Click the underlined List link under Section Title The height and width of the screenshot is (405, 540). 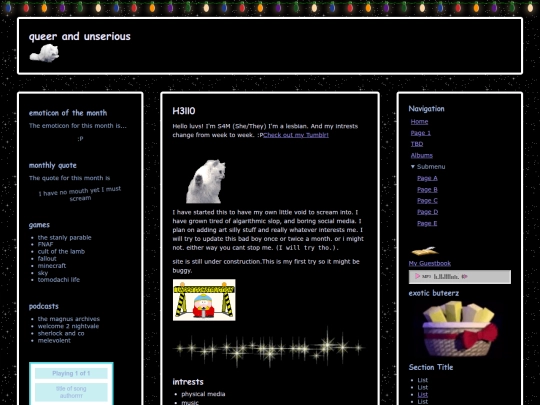pyautogui.click(x=423, y=395)
